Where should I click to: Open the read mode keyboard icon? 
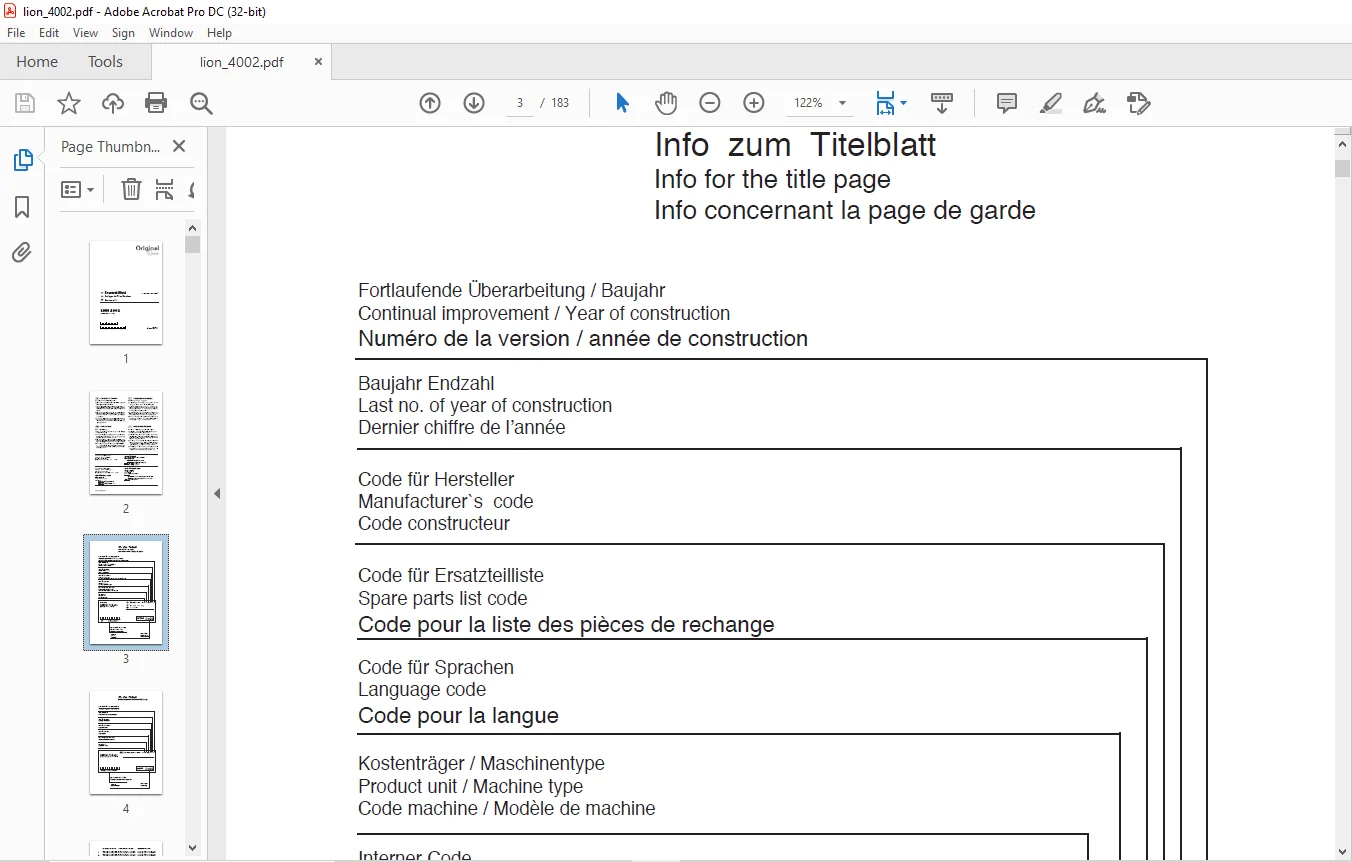(x=941, y=103)
